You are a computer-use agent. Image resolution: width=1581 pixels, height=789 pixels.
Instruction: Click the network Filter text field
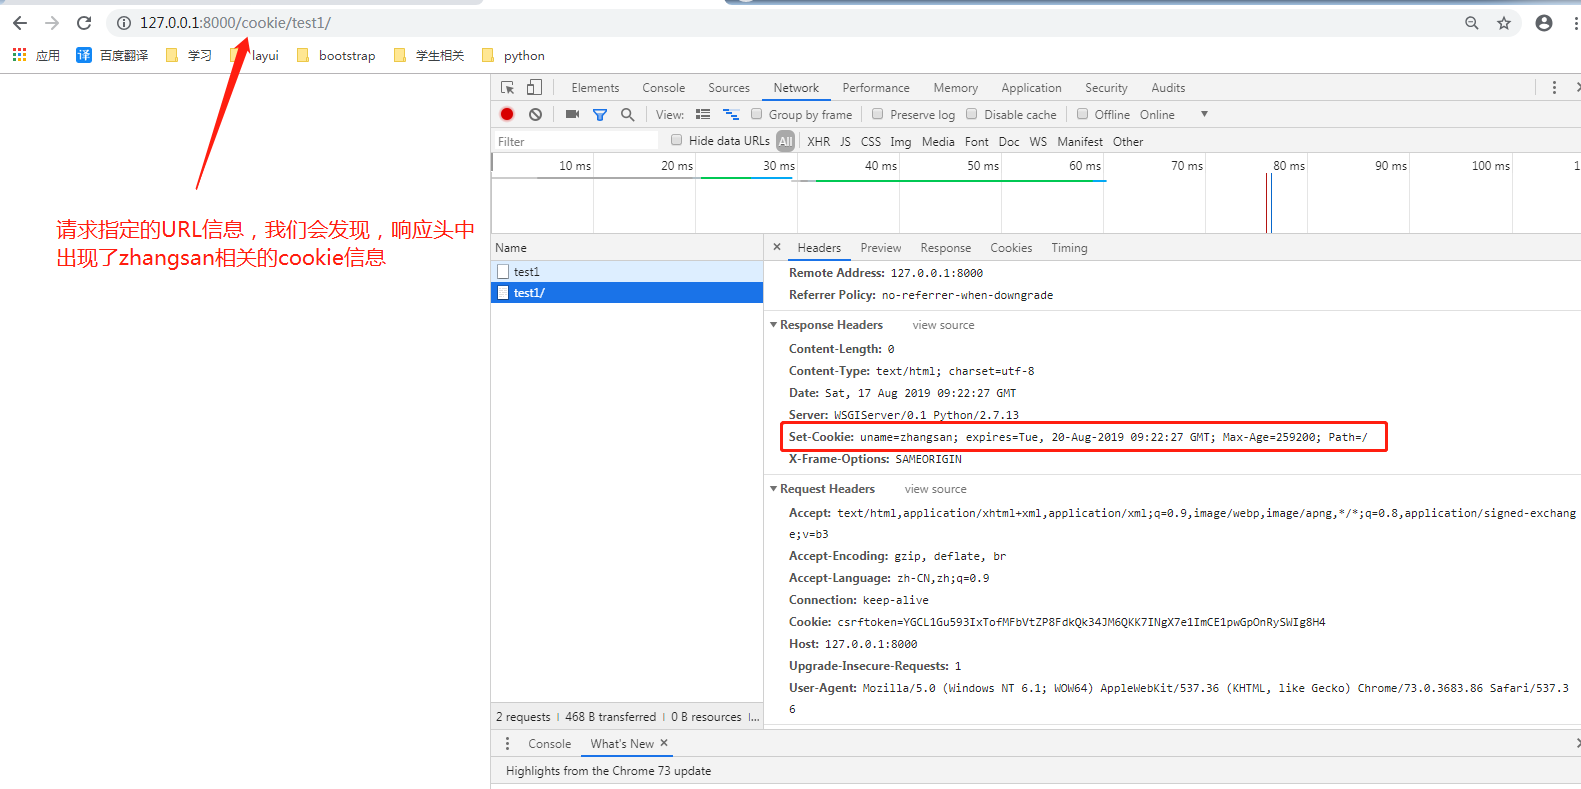pos(576,141)
